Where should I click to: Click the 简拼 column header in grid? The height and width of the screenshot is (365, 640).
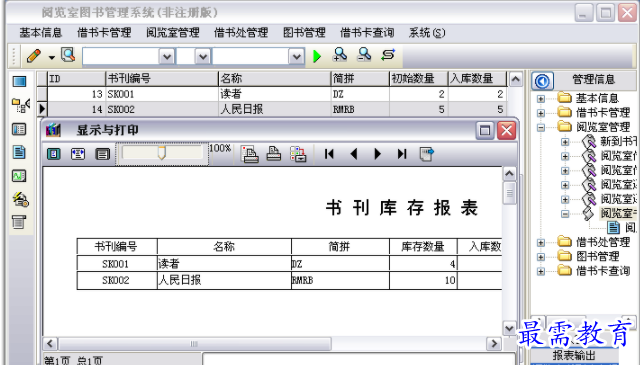tap(360, 78)
